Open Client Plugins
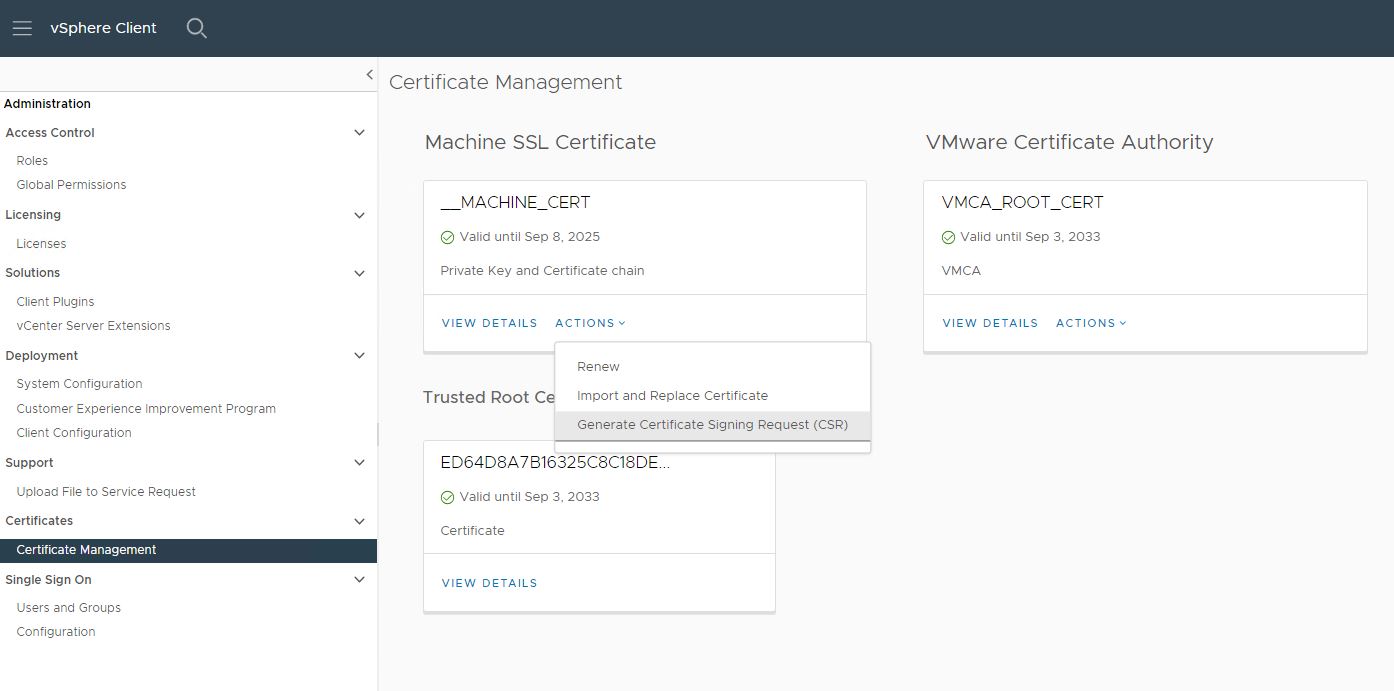The height and width of the screenshot is (691, 1394). click(x=55, y=301)
